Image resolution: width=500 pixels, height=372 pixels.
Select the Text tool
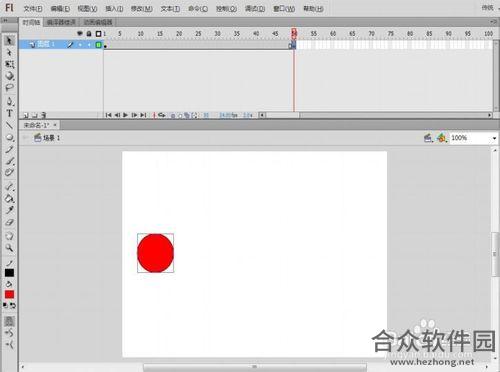[9, 113]
